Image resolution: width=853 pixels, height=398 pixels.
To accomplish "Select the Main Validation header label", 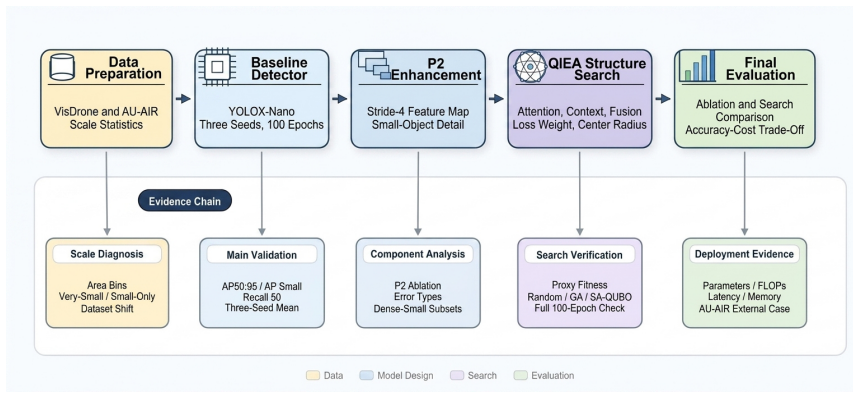I will (x=262, y=254).
